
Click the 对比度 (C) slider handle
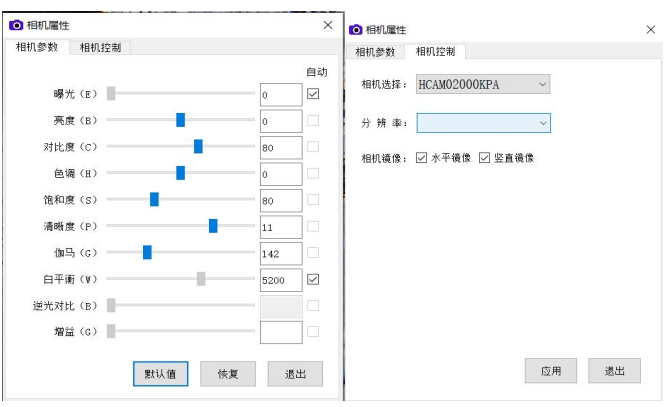(198, 147)
